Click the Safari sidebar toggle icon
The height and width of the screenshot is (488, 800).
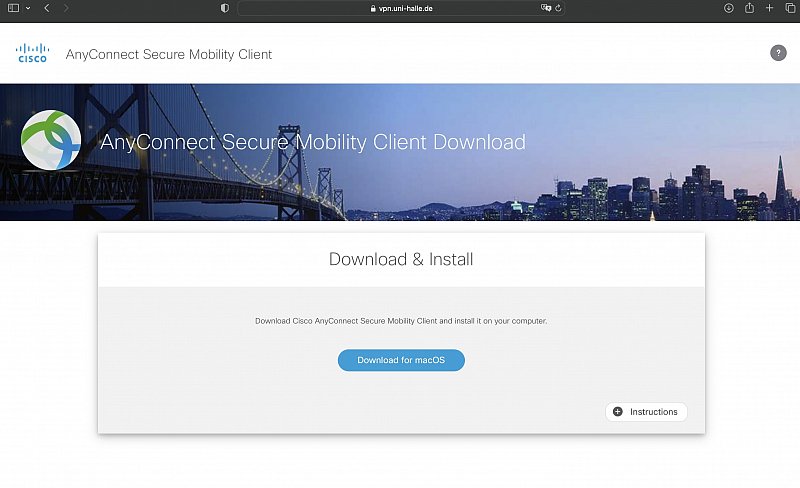click(x=14, y=8)
